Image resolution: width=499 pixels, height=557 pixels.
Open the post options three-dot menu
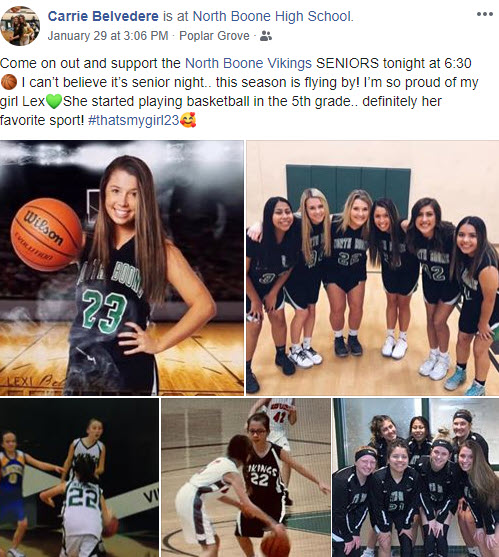pos(484,14)
